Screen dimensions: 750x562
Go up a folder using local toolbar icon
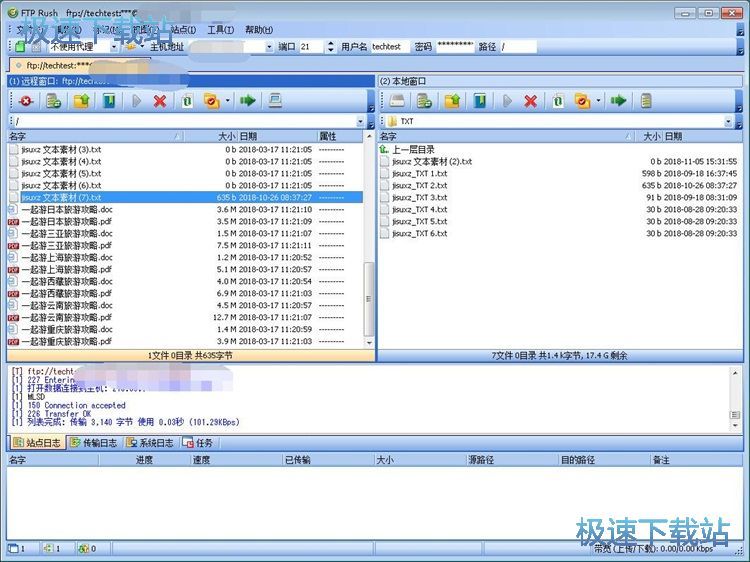tap(452, 101)
